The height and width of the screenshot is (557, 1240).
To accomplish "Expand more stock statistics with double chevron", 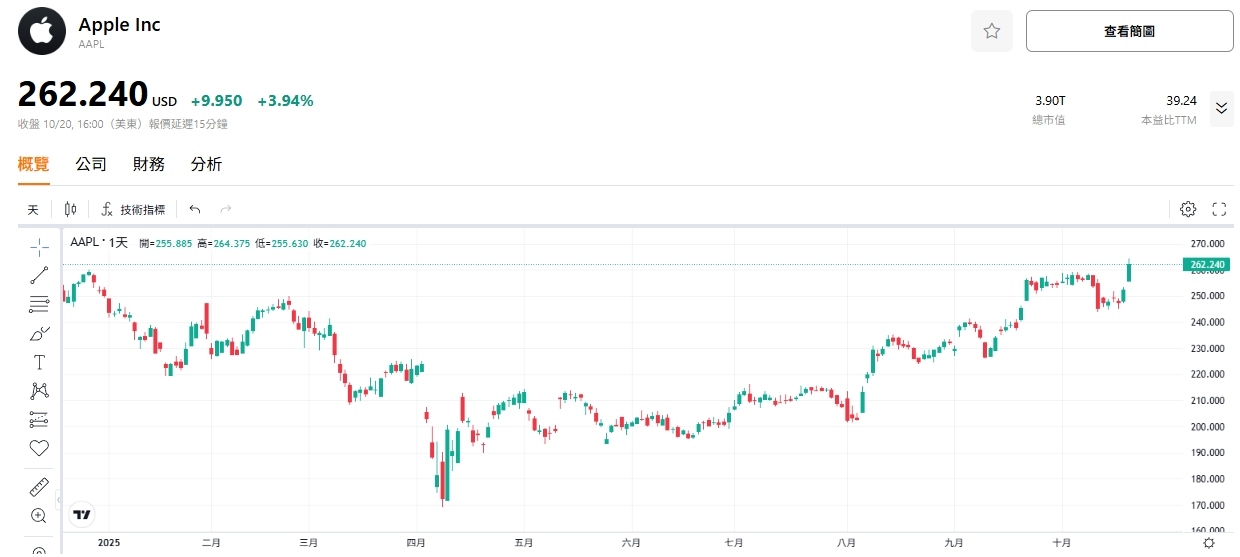I will [1221, 108].
